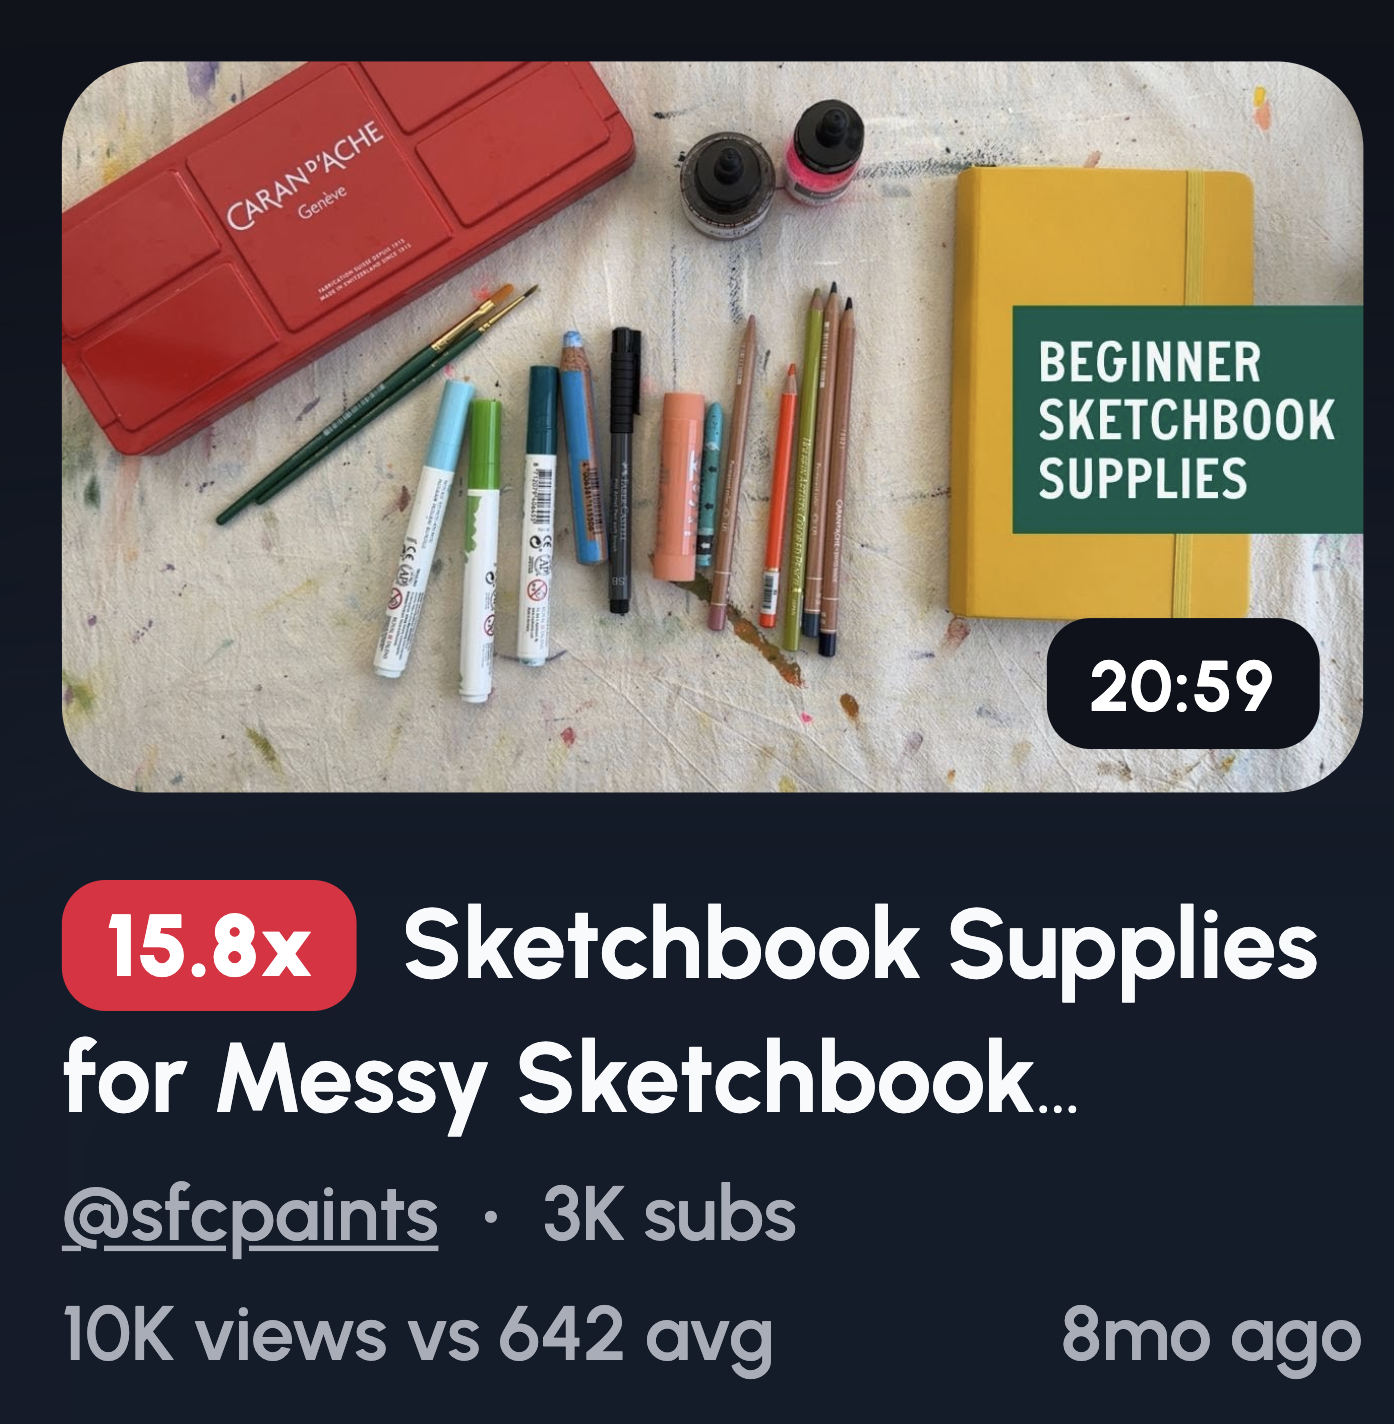Click the 8mo ago upload date
This screenshot has height=1424, width=1394.
pyautogui.click(x=1211, y=1335)
